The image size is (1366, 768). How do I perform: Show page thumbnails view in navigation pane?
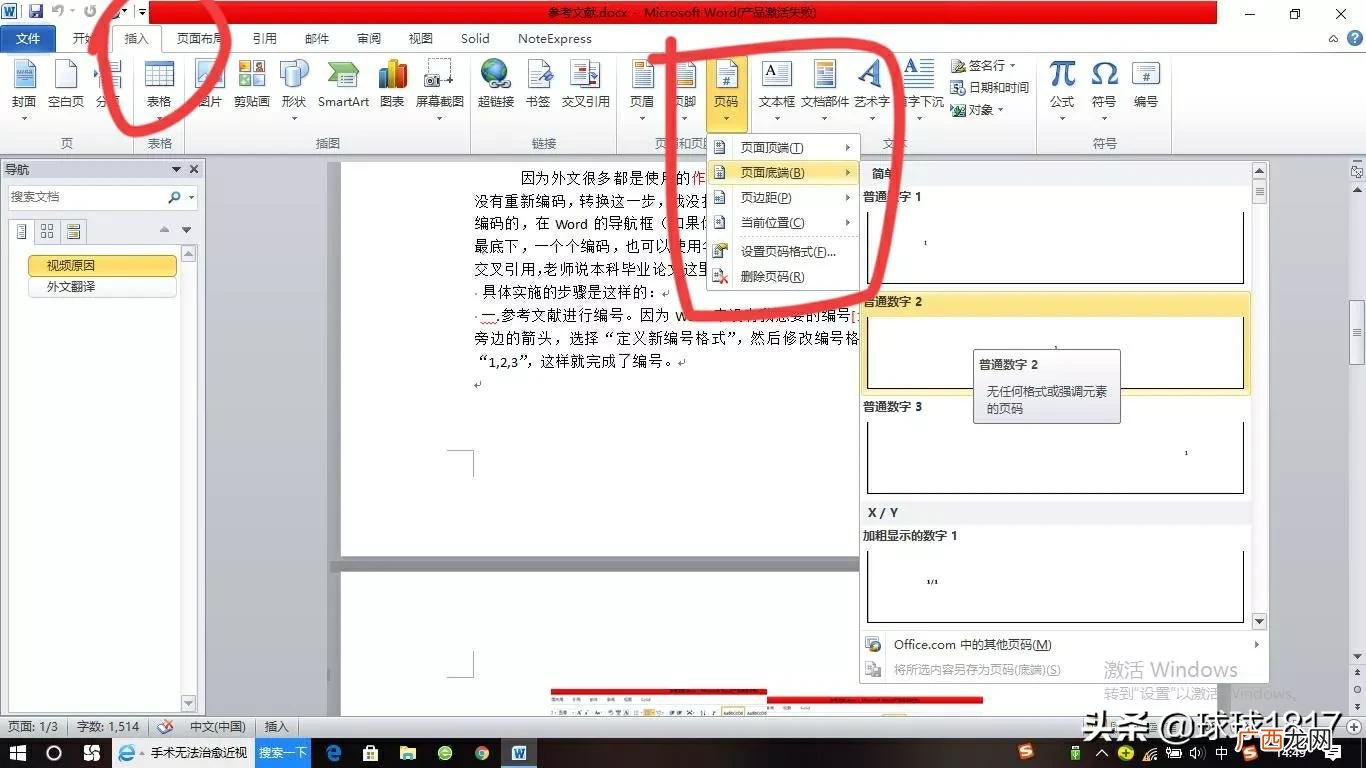click(x=47, y=232)
